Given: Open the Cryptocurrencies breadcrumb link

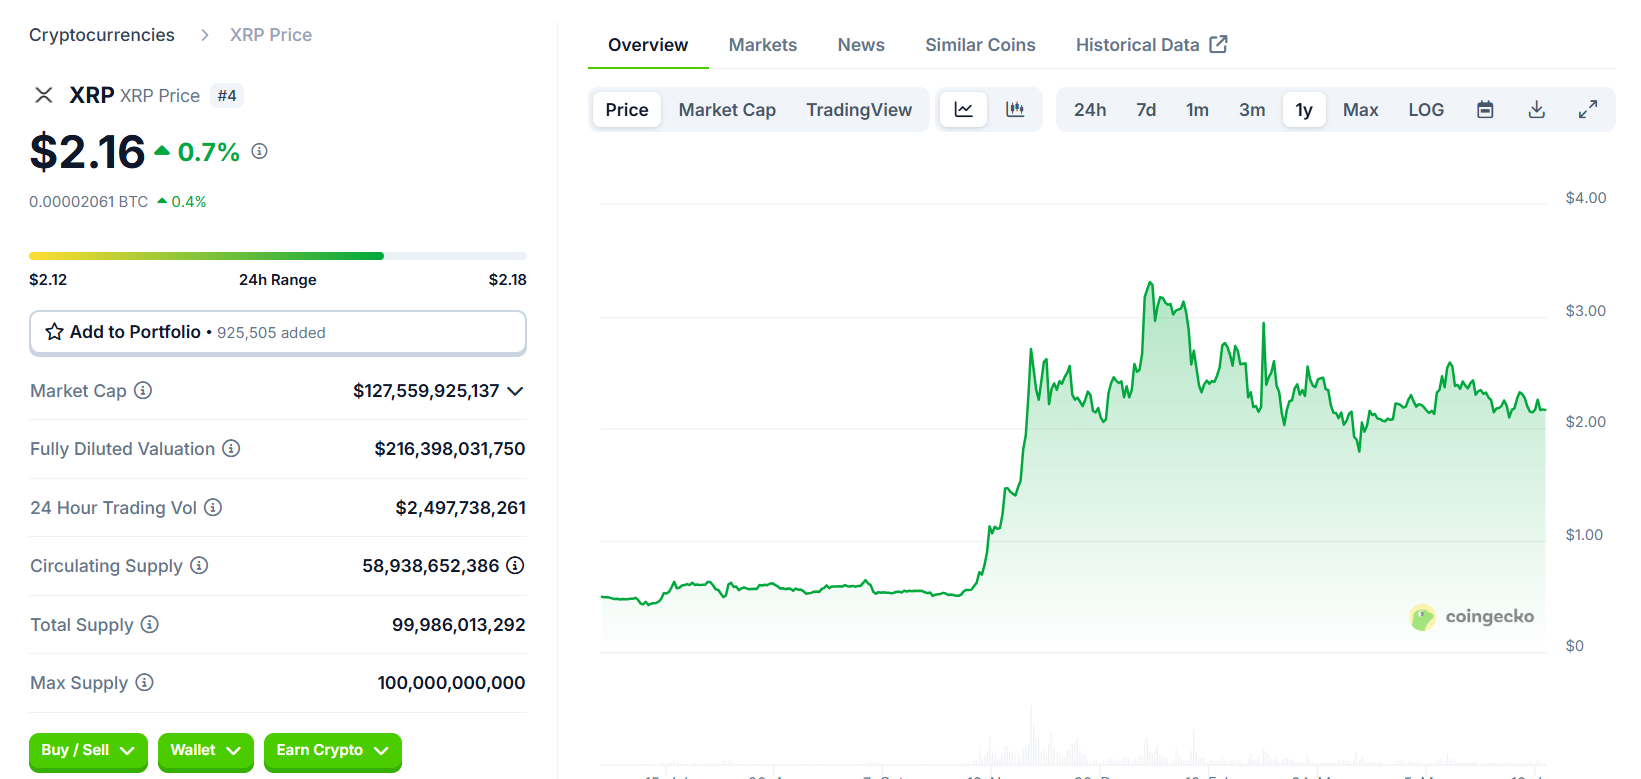Looking at the screenshot, I should 102,35.
